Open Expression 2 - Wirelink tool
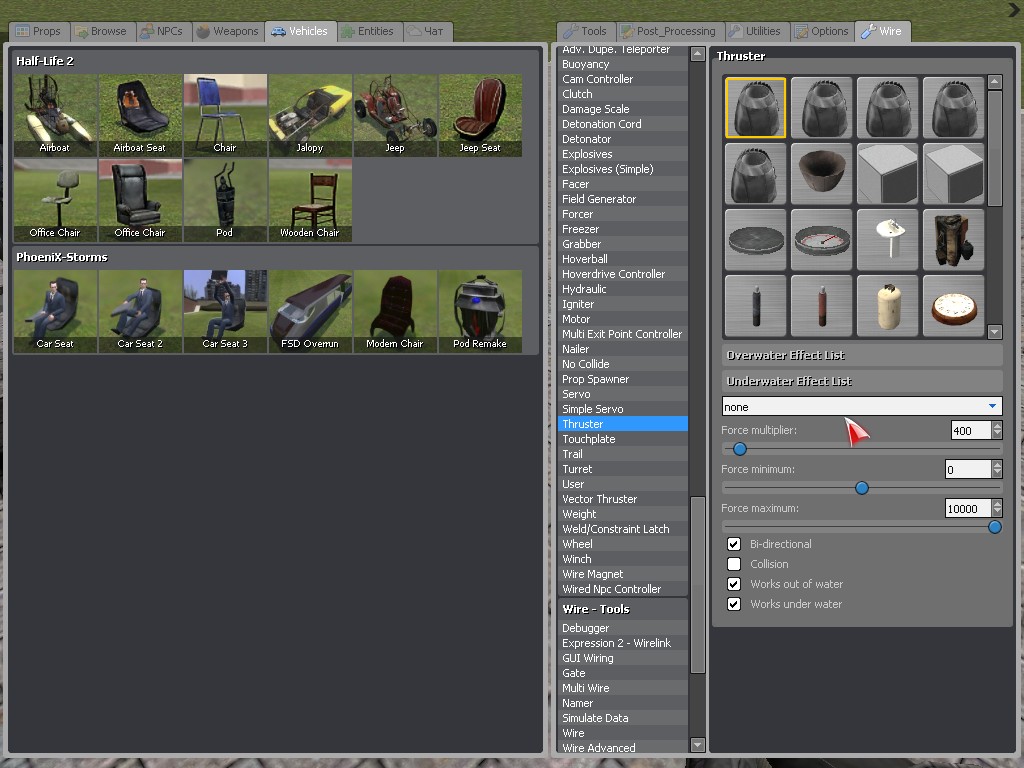This screenshot has width=1024, height=768. tap(616, 643)
